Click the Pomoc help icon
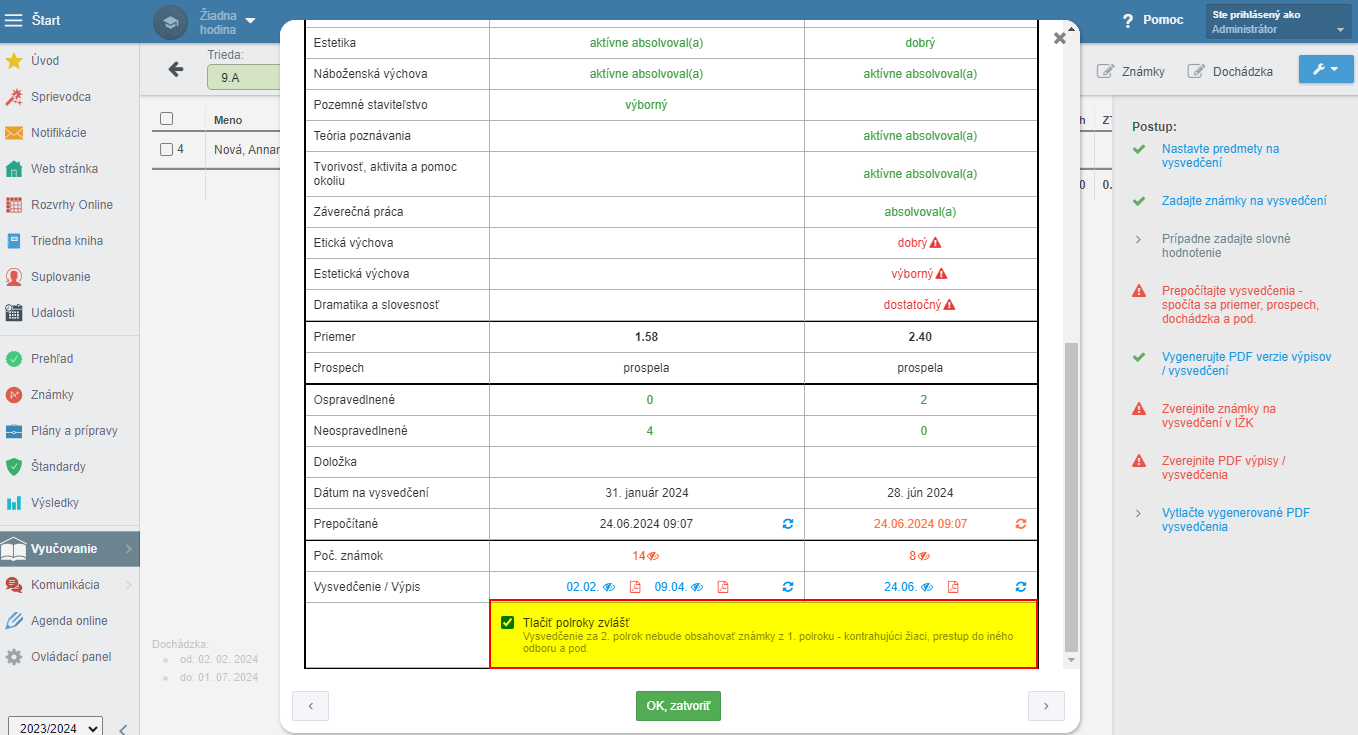 pos(1128,21)
